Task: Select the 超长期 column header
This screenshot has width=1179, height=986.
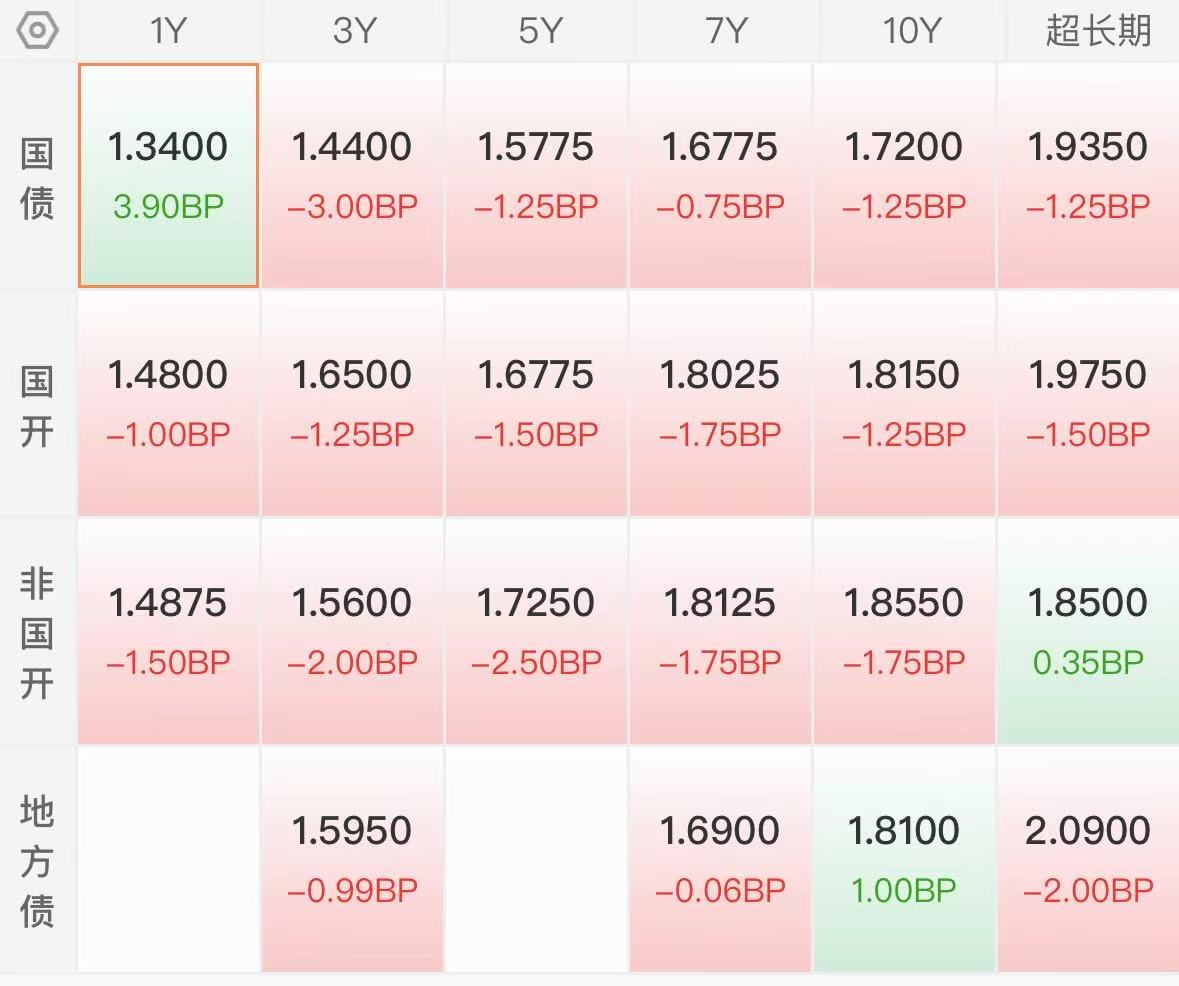Action: coord(1099,31)
